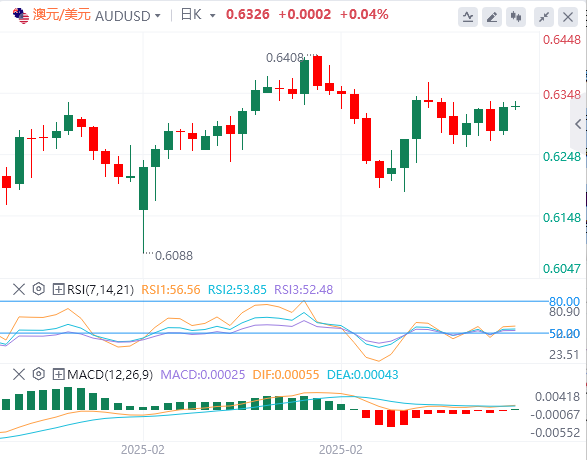This screenshot has height=460, width=587.
Task: Expand the right side panel arrow
Action: click(578, 124)
